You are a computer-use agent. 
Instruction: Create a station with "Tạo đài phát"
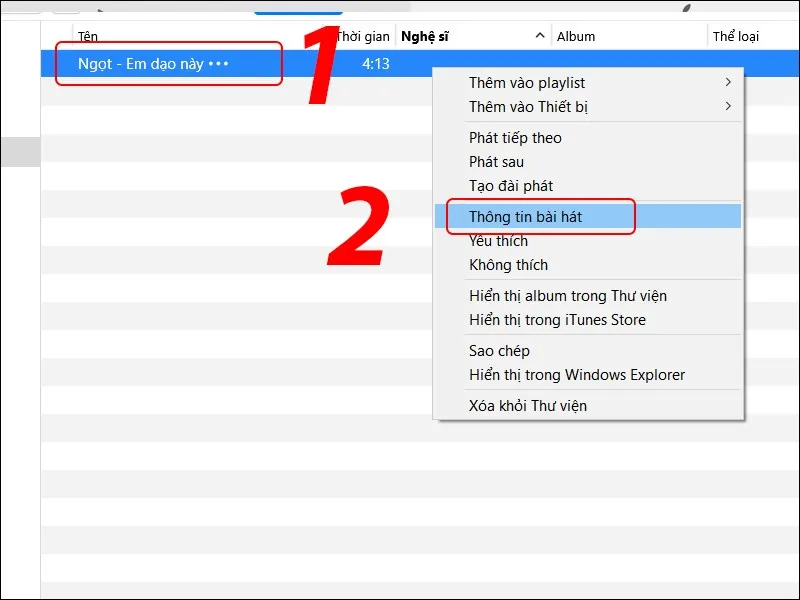(508, 186)
